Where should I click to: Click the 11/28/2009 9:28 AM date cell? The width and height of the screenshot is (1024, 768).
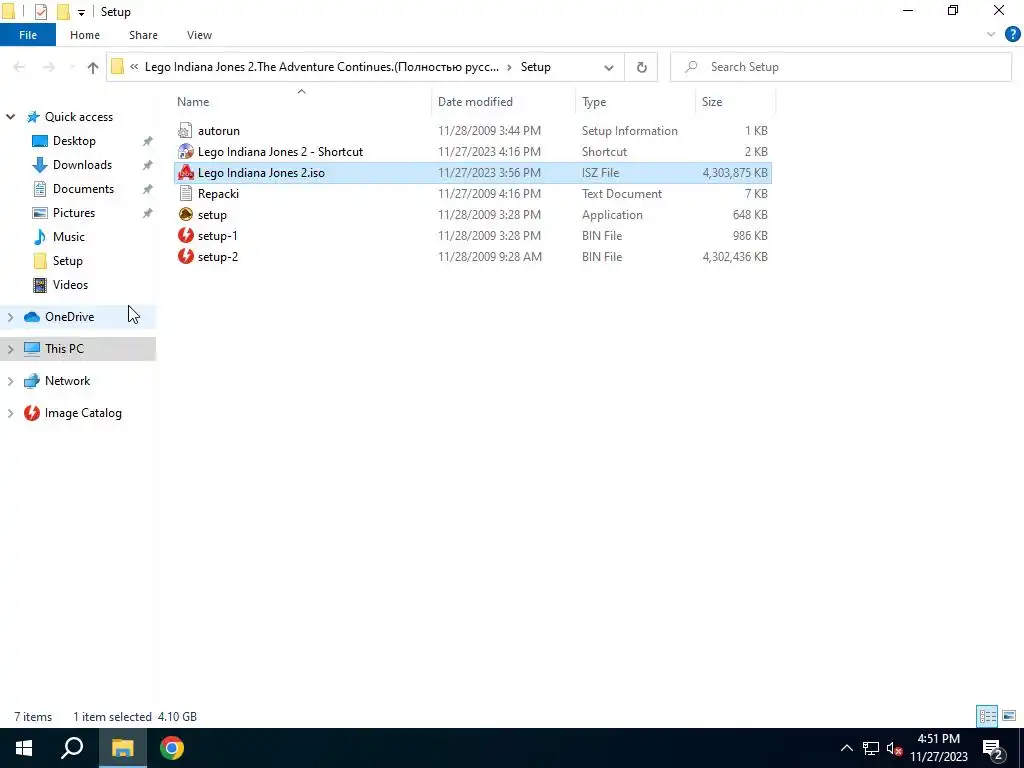(x=490, y=257)
